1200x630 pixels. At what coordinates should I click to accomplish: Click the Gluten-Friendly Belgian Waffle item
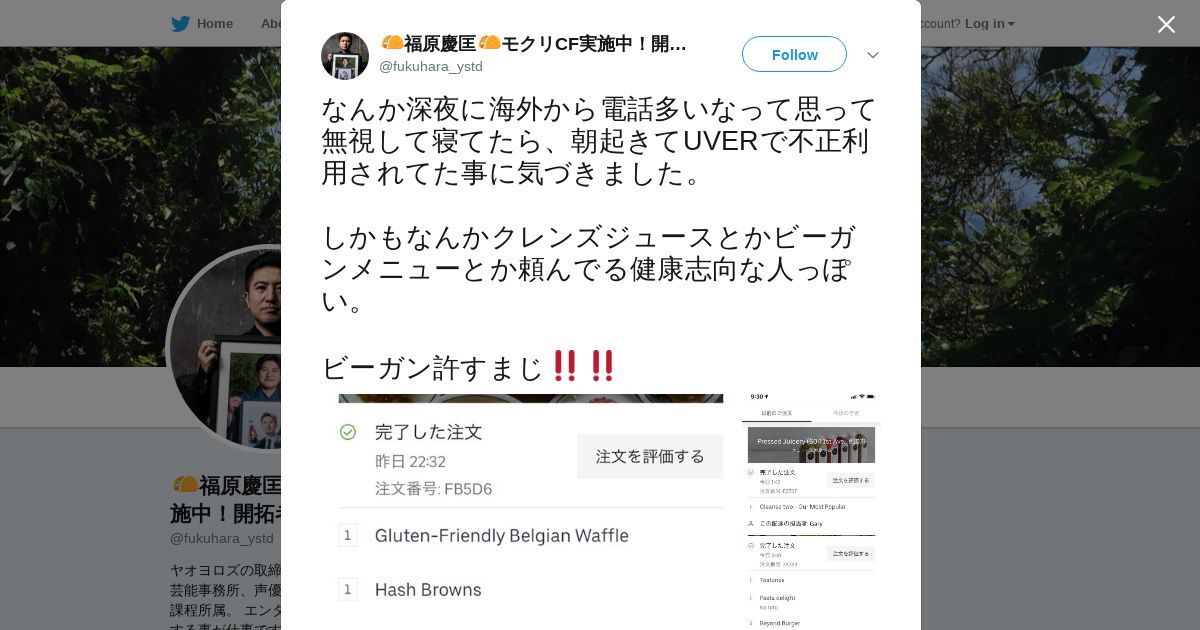[501, 536]
